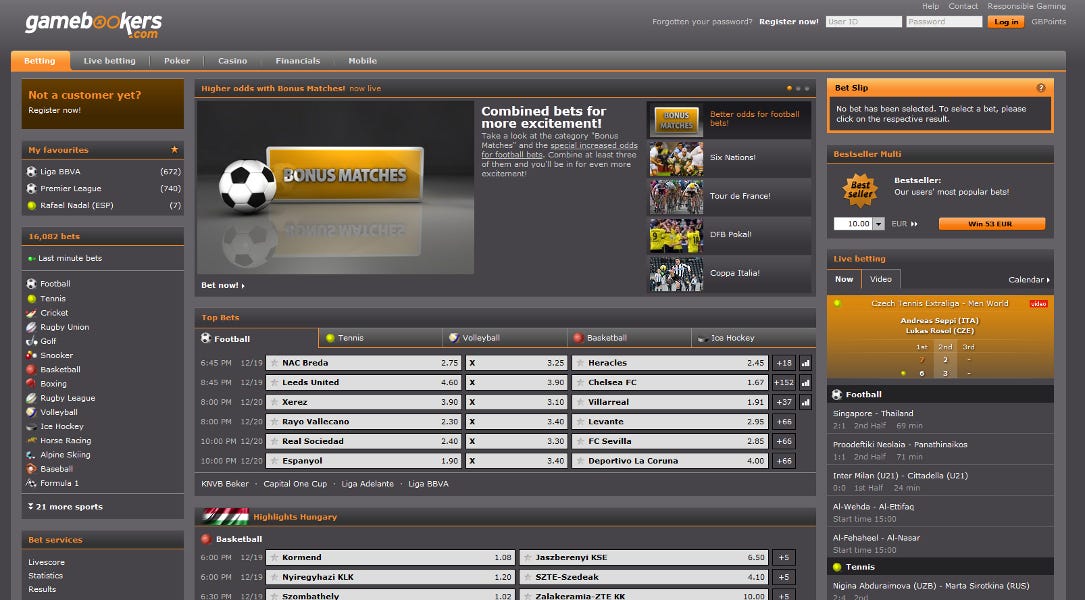Switch Top Bets to Ice Hockey tab
The image size is (1085, 600).
pos(754,338)
